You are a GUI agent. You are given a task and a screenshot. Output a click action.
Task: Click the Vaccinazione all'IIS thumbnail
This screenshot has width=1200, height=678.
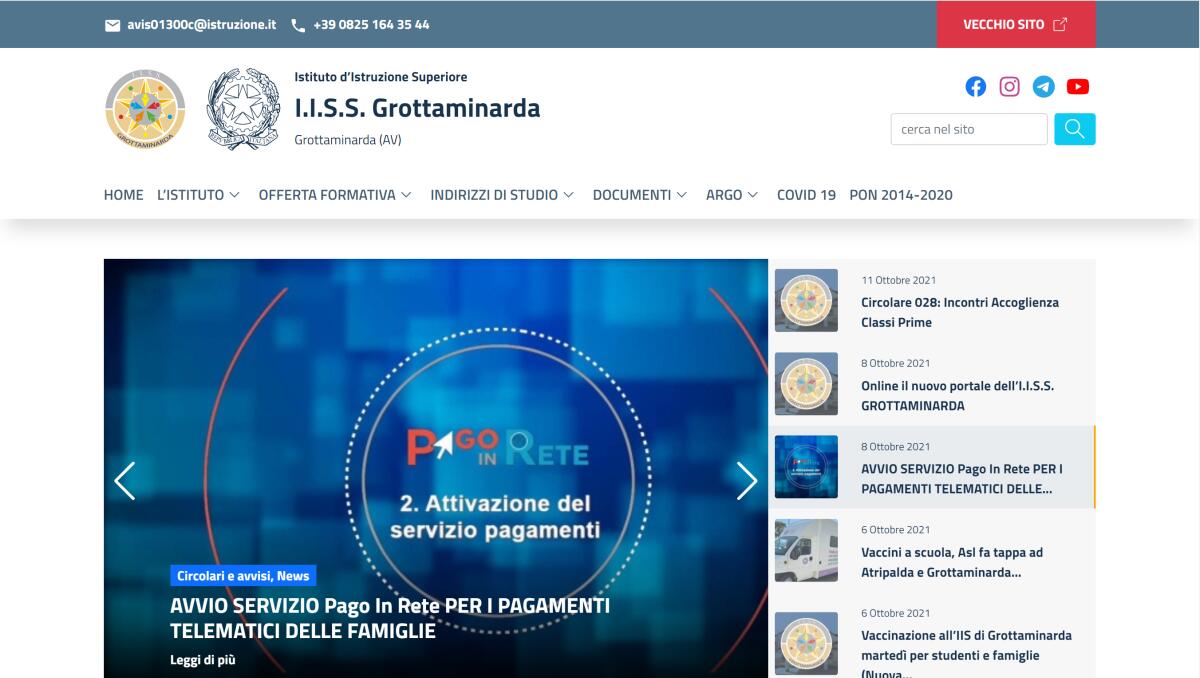pos(806,643)
